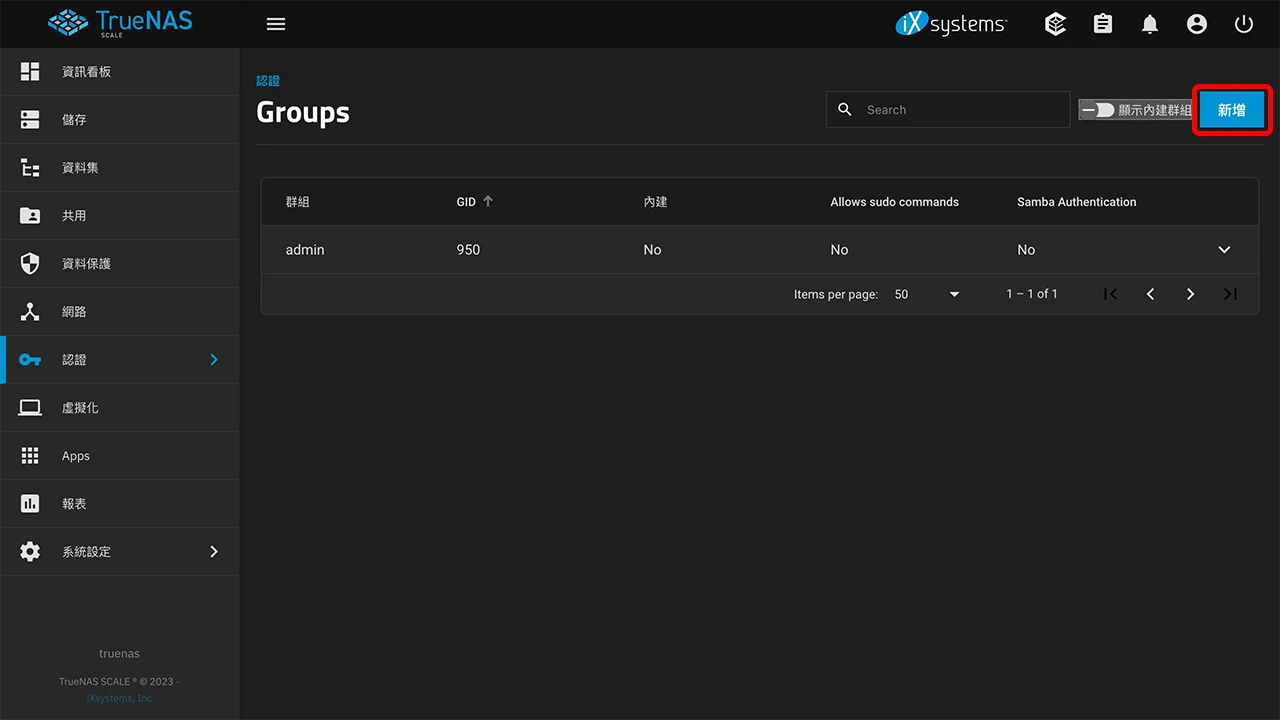Click the hamburger menu icon
The height and width of the screenshot is (720, 1280).
pyautogui.click(x=276, y=24)
